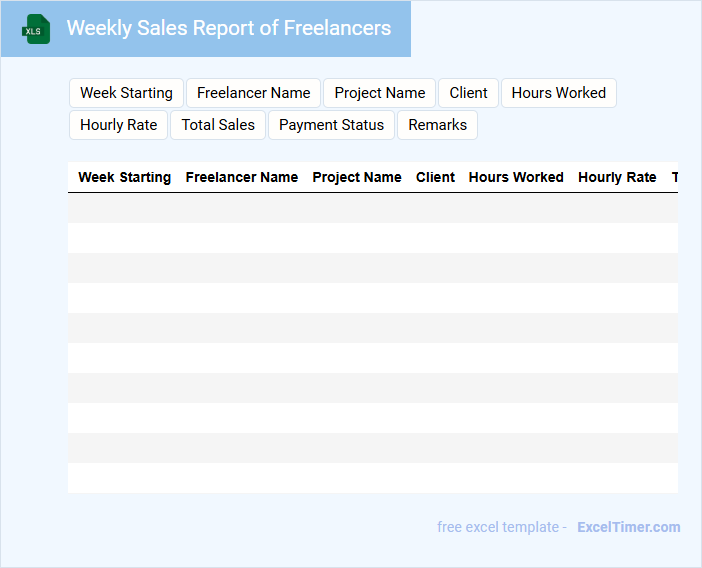
Task: Click the Freelancer Name column header
Action: point(241,177)
